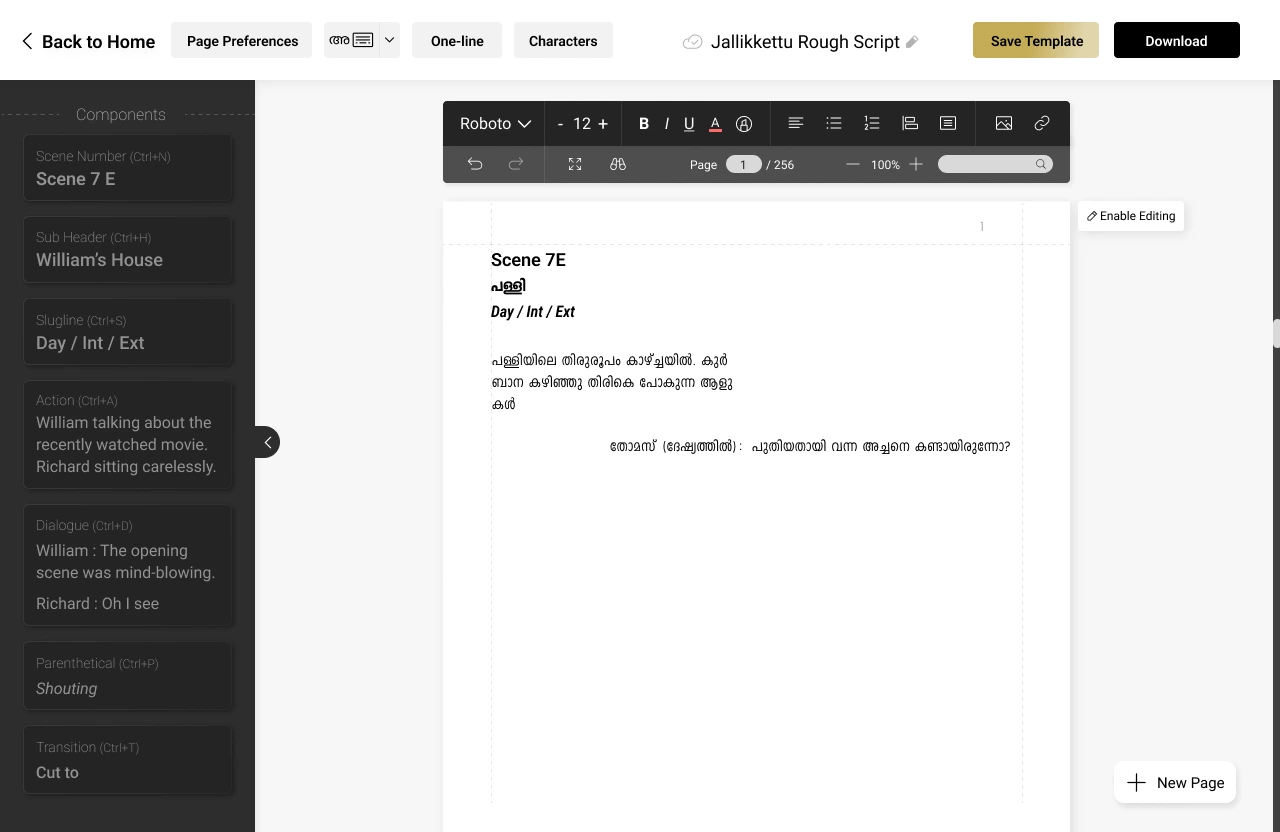Image resolution: width=1280 pixels, height=832 pixels.
Task: Undo the last change
Action: tap(475, 163)
